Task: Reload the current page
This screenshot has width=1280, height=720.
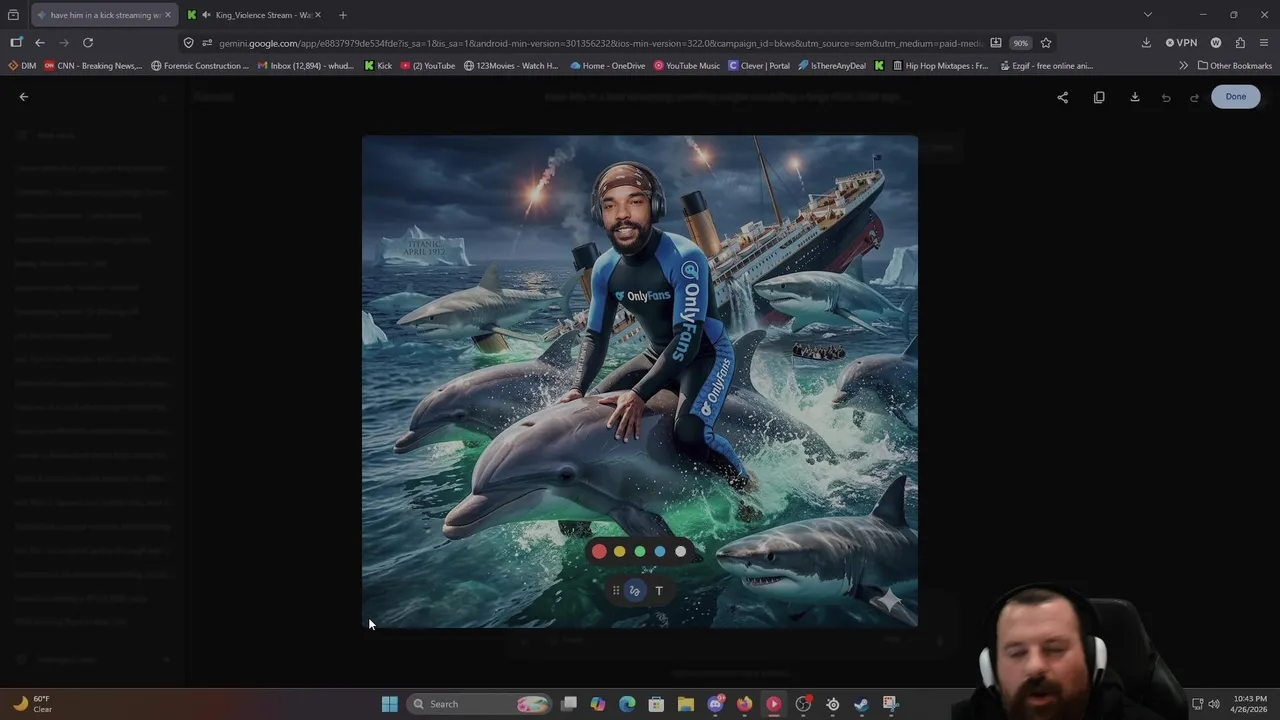Action: point(88,43)
